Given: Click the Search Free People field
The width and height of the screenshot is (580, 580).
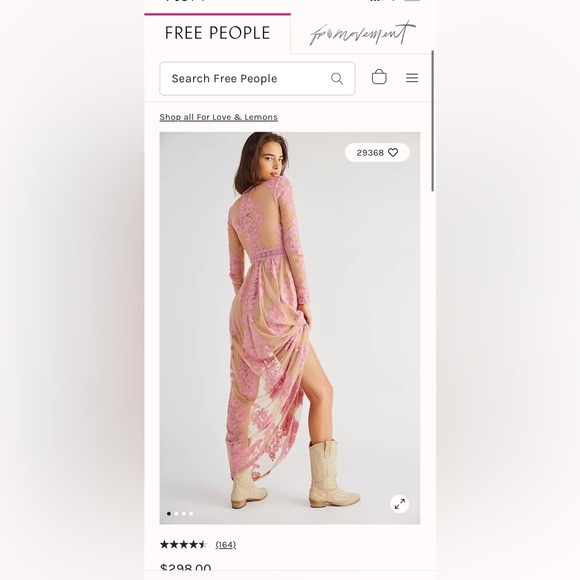Looking at the screenshot, I should (x=257, y=79).
